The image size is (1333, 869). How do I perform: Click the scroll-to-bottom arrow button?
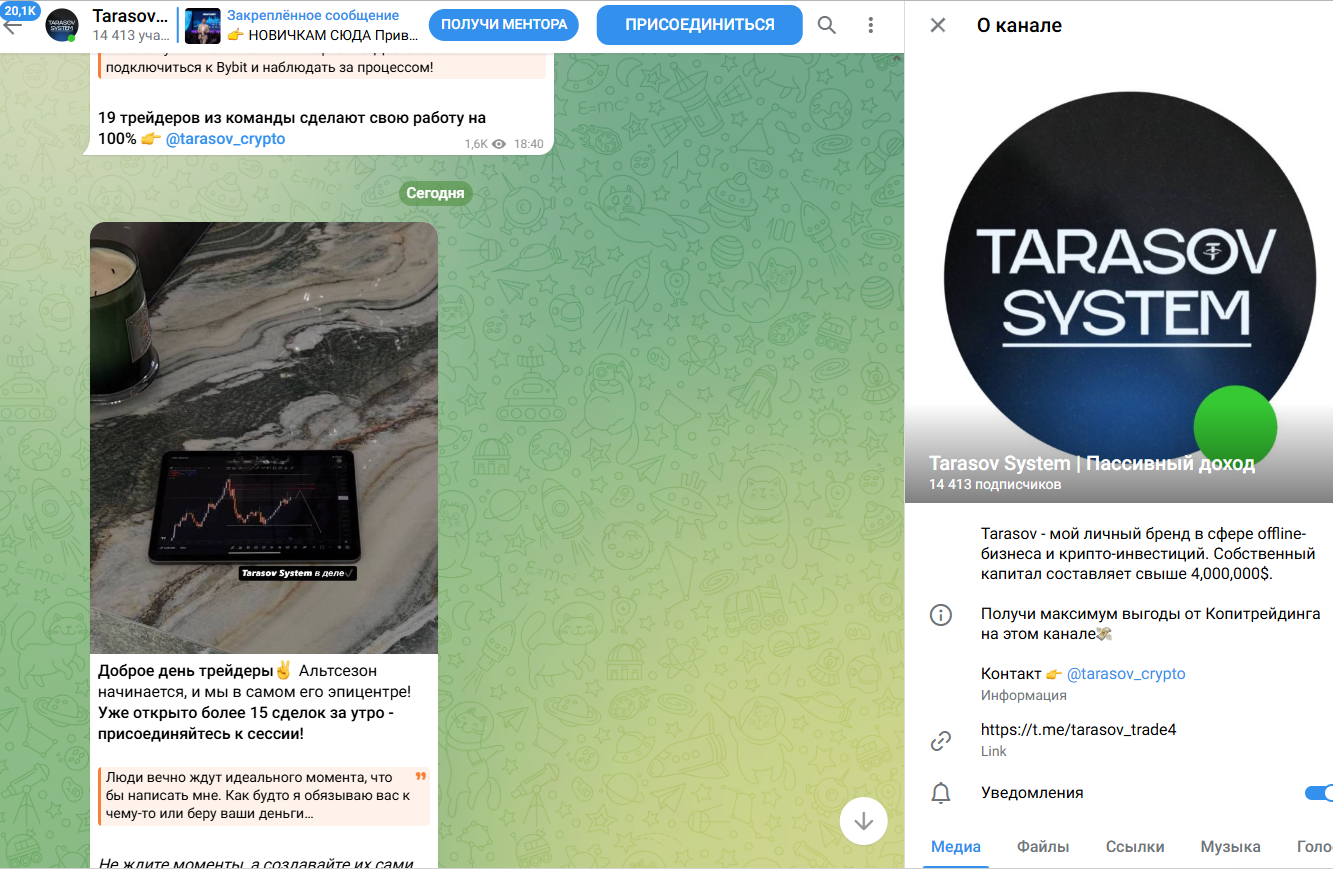862,821
